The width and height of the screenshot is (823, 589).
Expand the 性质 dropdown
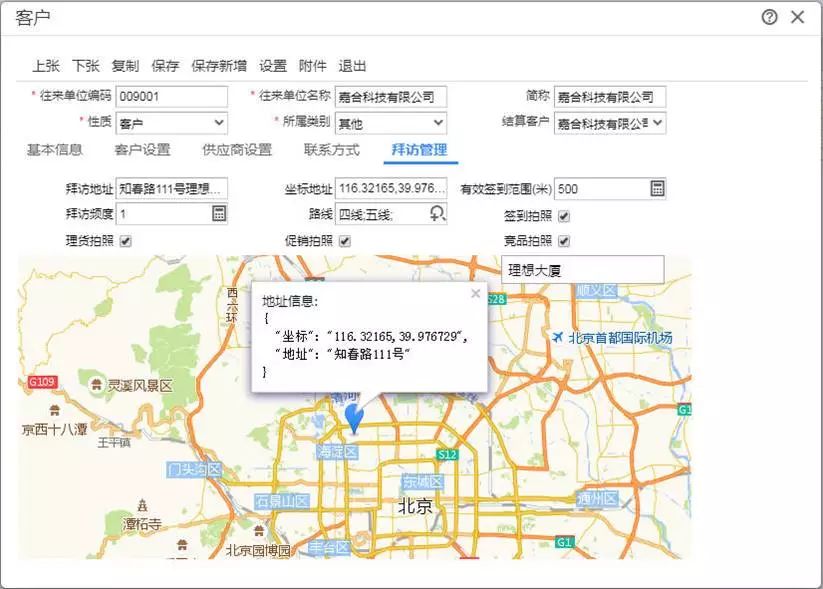[x=219, y=124]
